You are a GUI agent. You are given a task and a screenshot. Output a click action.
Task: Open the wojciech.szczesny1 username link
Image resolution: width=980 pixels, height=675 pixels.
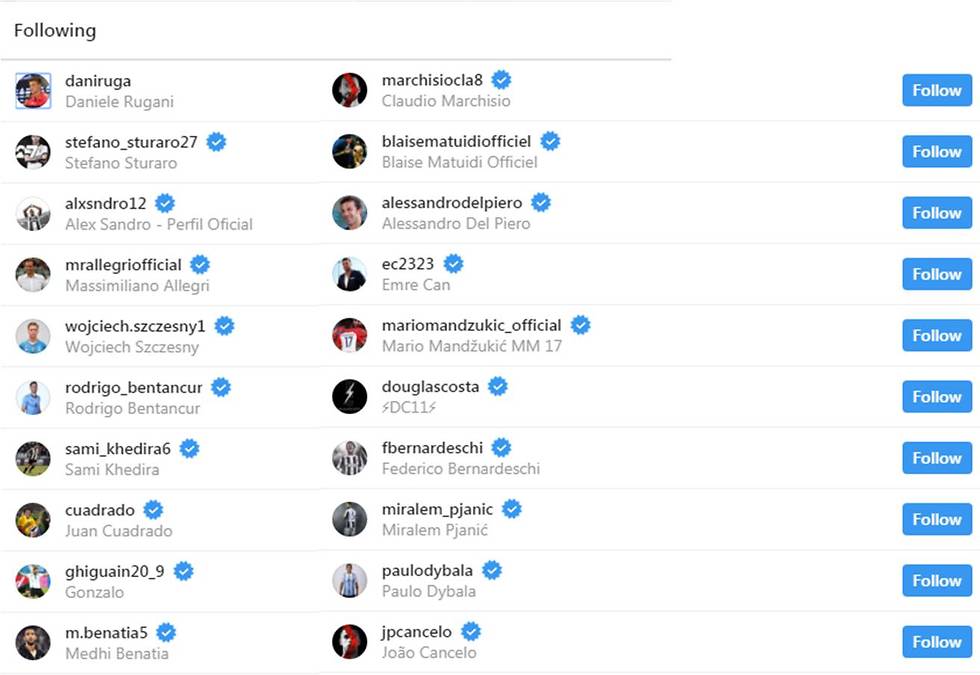point(135,326)
